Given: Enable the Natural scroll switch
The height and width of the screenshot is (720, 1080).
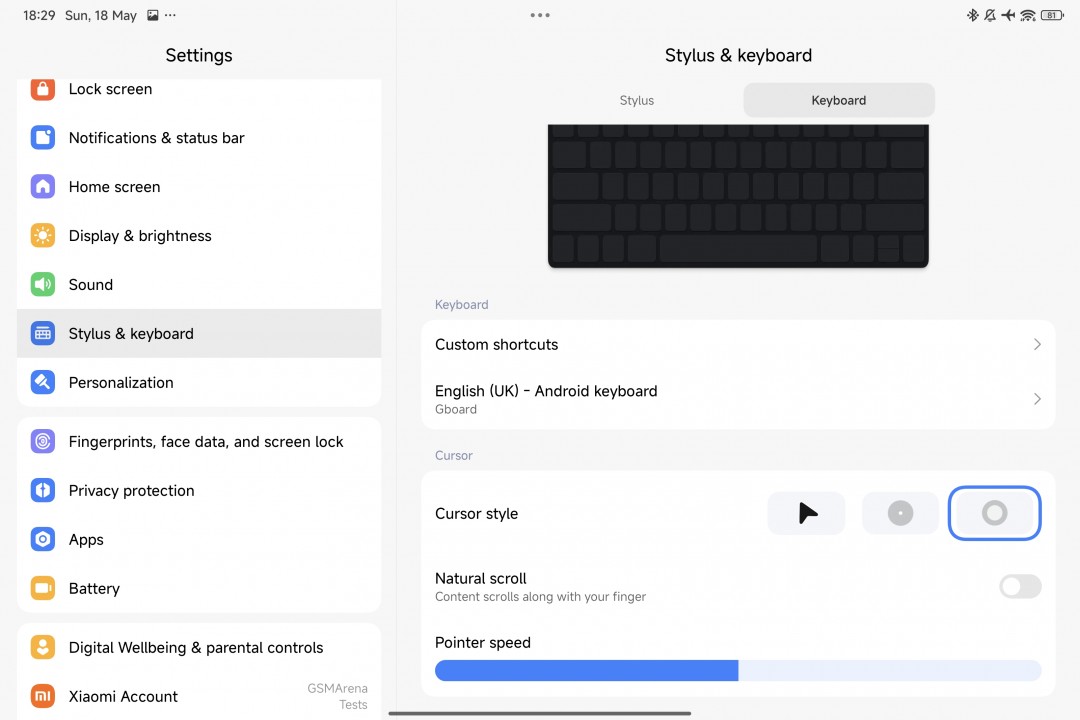Looking at the screenshot, I should point(1019,587).
